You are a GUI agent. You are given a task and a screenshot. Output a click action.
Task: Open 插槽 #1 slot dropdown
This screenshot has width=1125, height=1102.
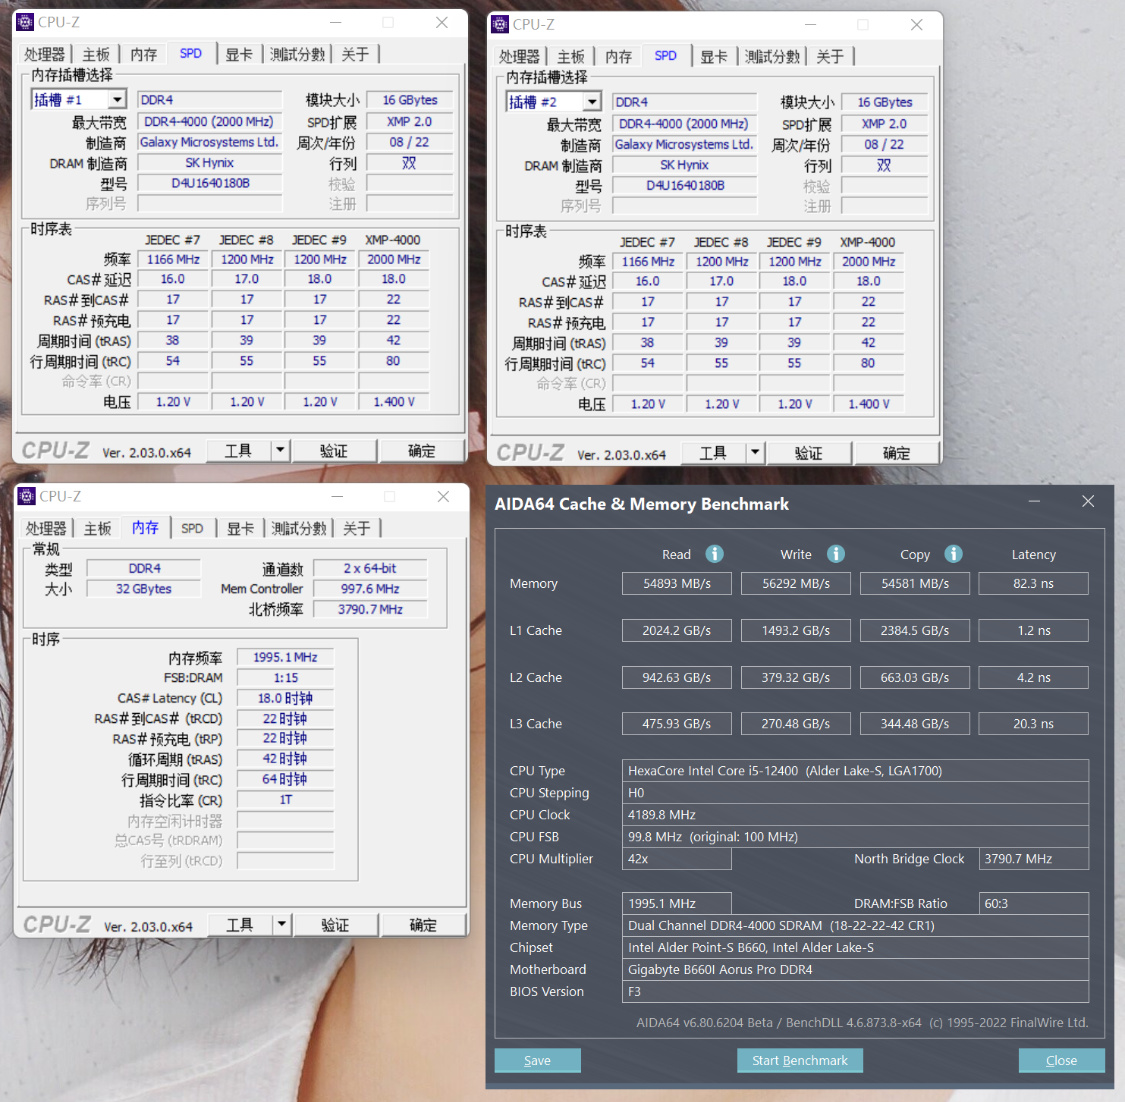tap(117, 100)
